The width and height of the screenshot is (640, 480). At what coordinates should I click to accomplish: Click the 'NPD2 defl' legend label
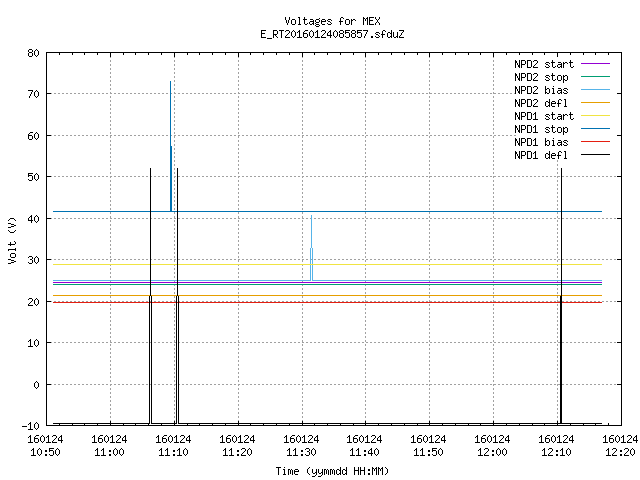(541, 103)
